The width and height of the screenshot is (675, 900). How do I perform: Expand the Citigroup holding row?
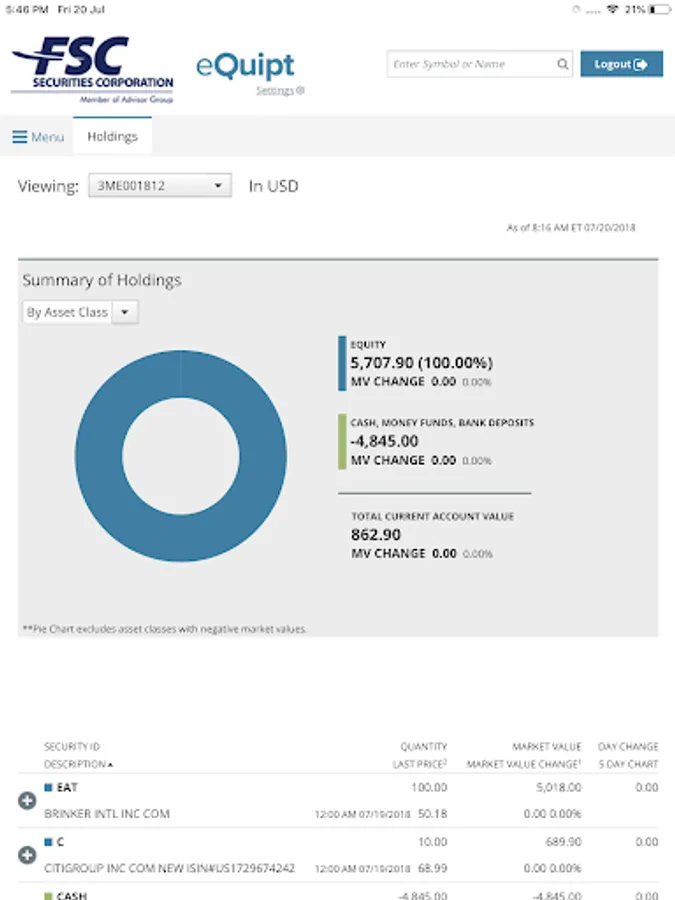point(27,855)
